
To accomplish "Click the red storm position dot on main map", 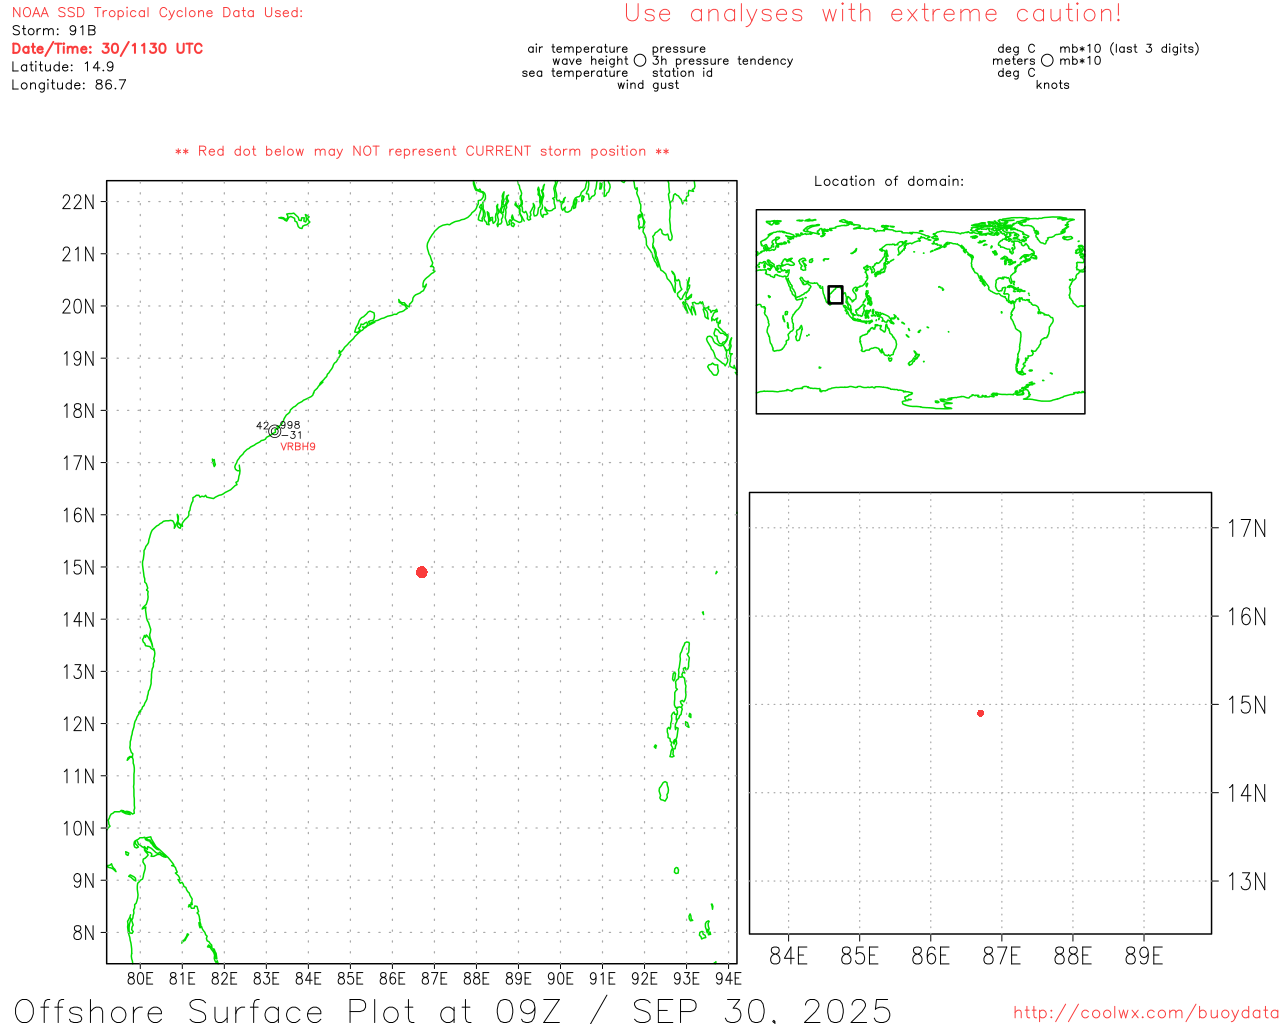I will (x=421, y=572).
